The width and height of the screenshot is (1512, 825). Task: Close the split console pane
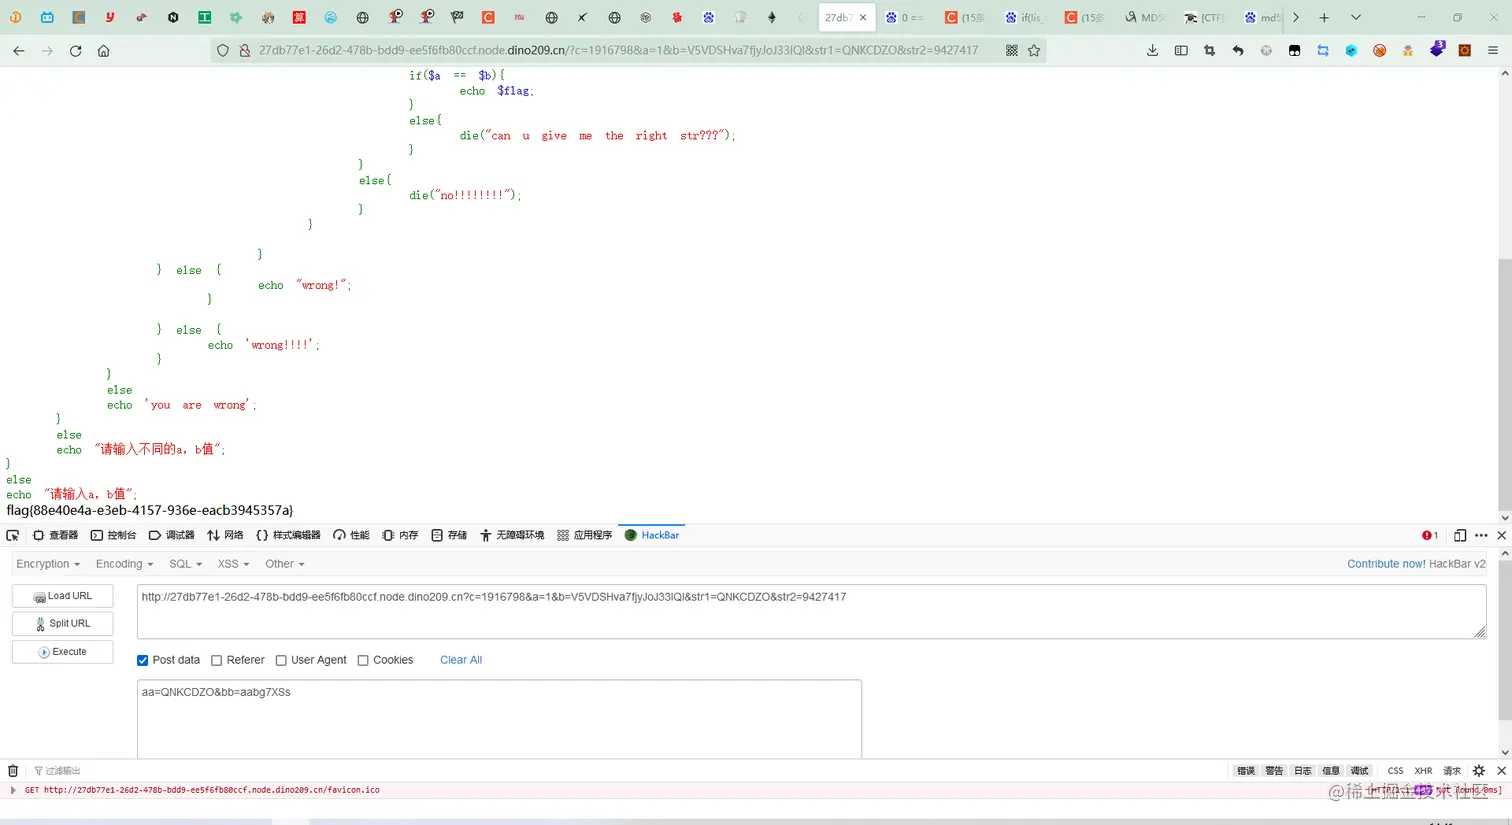click(x=1501, y=770)
